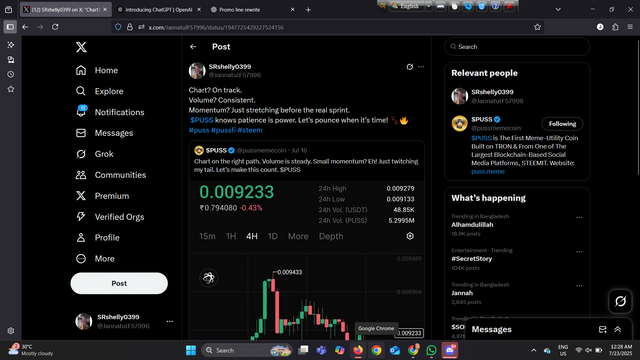The height and width of the screenshot is (360, 640).
Task: Click the round indicator icon on chart
Action: (209, 278)
